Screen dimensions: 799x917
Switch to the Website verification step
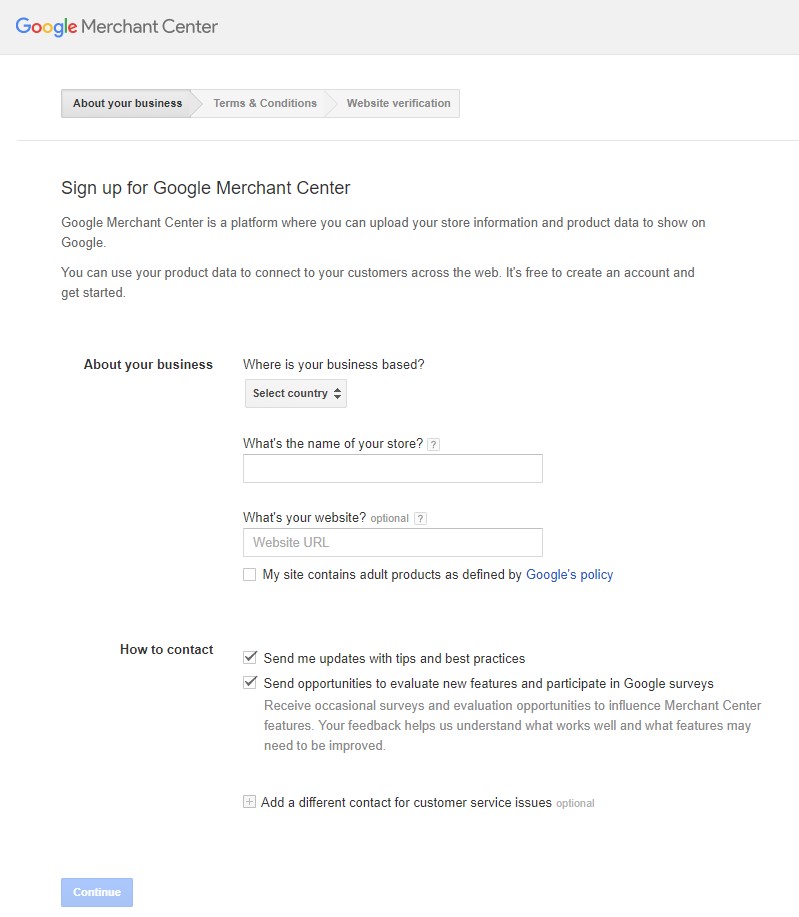pyautogui.click(x=398, y=103)
